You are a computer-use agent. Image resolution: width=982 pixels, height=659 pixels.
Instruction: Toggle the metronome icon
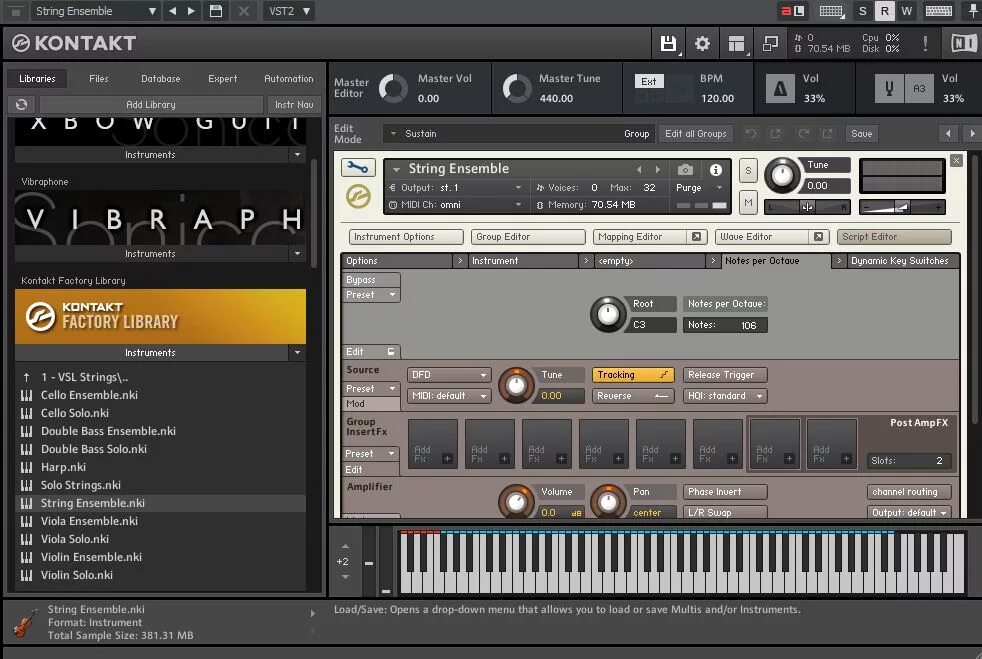coord(780,88)
